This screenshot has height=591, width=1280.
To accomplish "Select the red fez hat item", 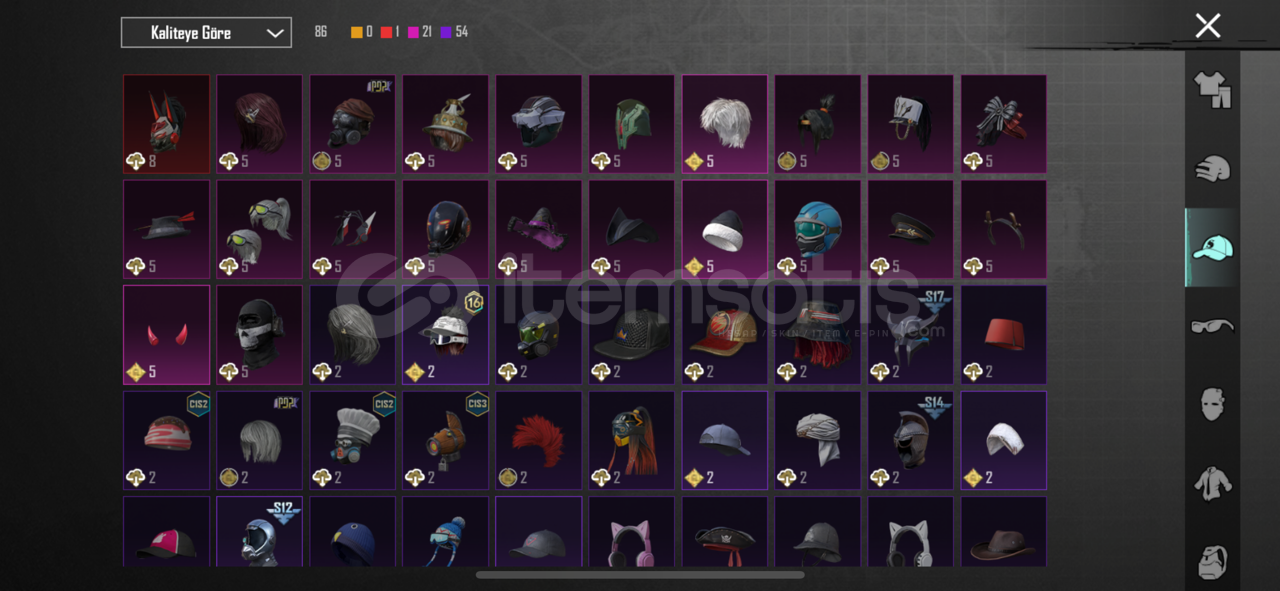I will click(1004, 335).
